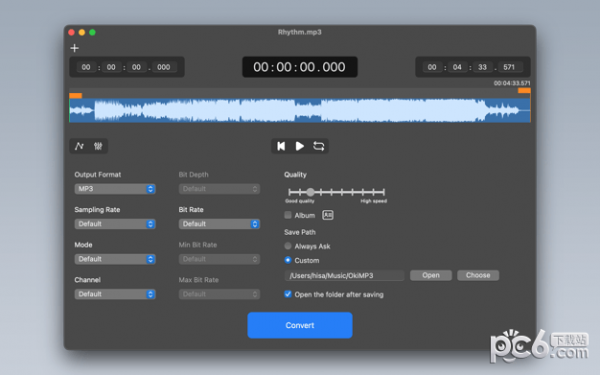Open the fade envelope editor icon
This screenshot has width=600, height=375.
[79, 146]
